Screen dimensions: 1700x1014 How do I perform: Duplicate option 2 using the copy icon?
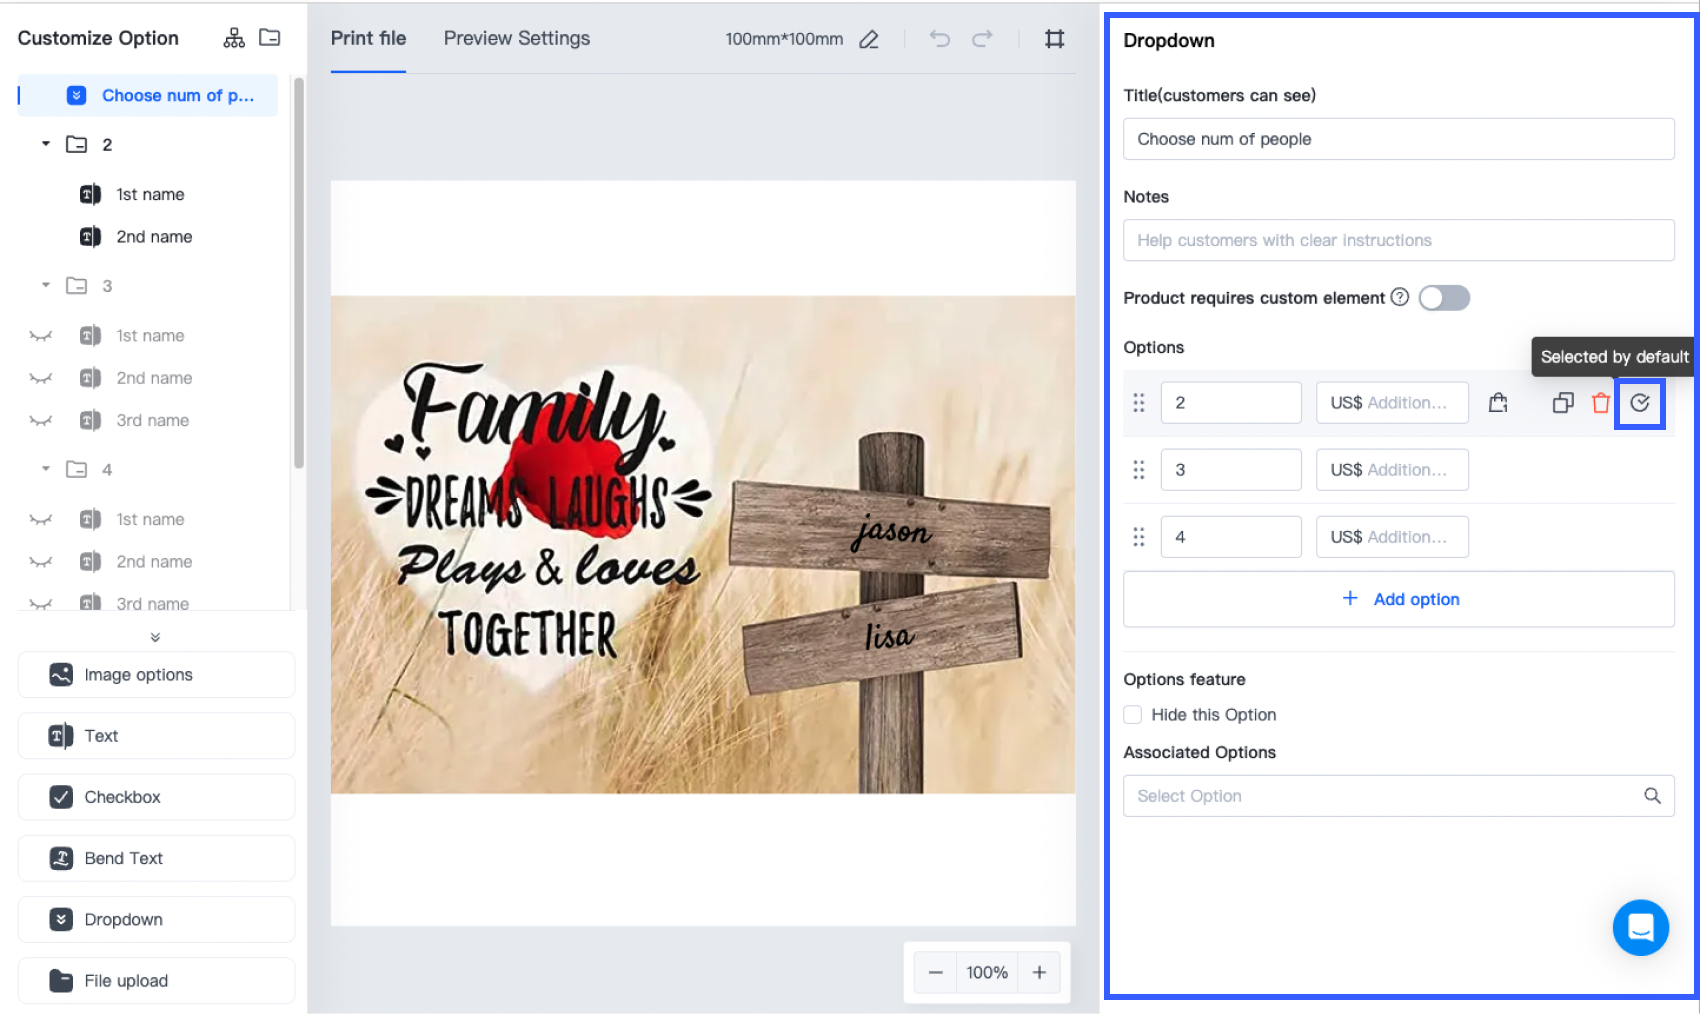(1562, 403)
